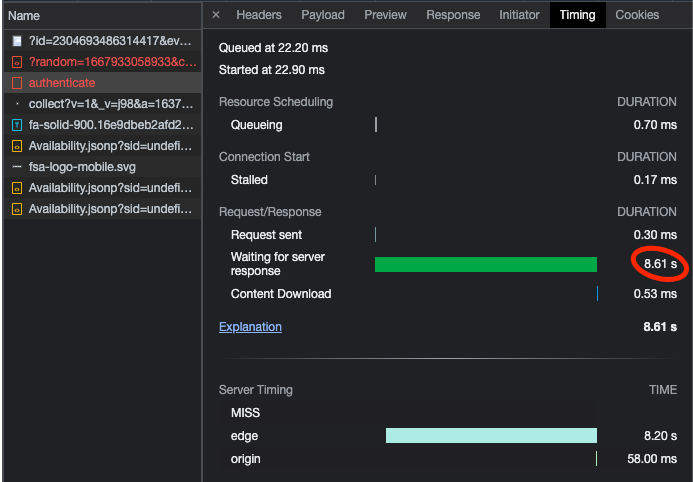Select the authenticate request in list
The height and width of the screenshot is (482, 693).
click(x=102, y=83)
